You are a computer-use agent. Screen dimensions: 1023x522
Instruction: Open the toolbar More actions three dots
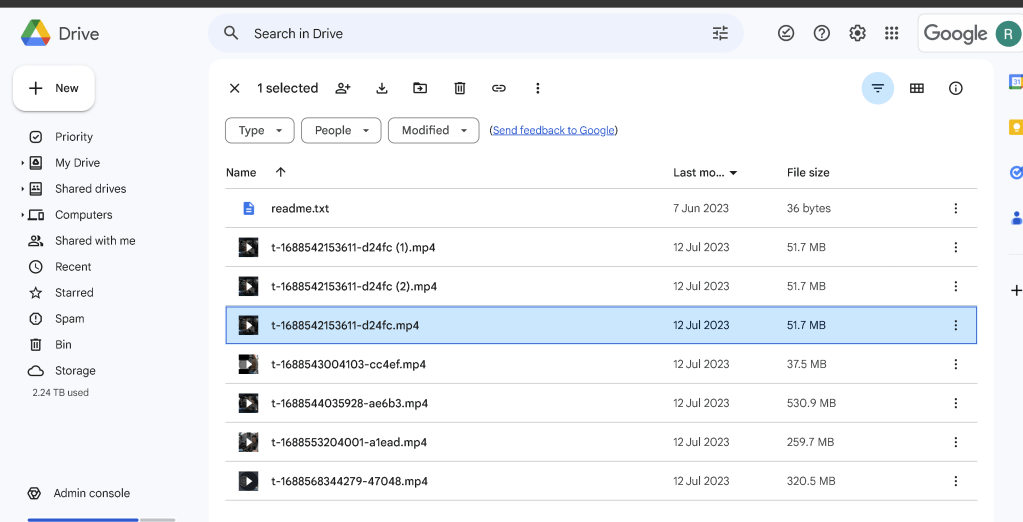coord(538,88)
